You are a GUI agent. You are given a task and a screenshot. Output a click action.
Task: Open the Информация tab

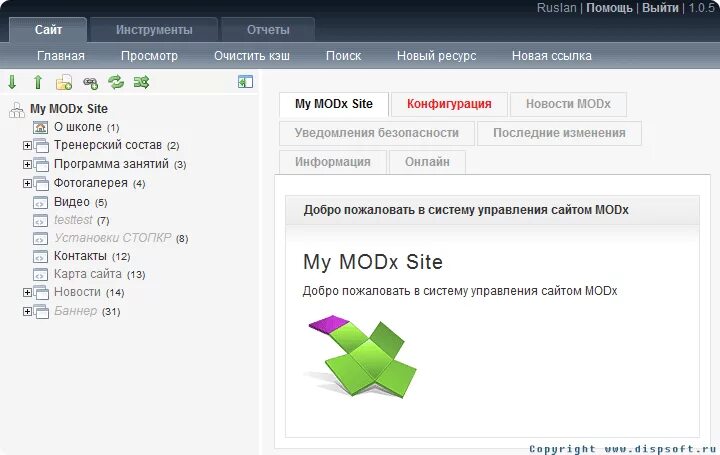point(332,162)
